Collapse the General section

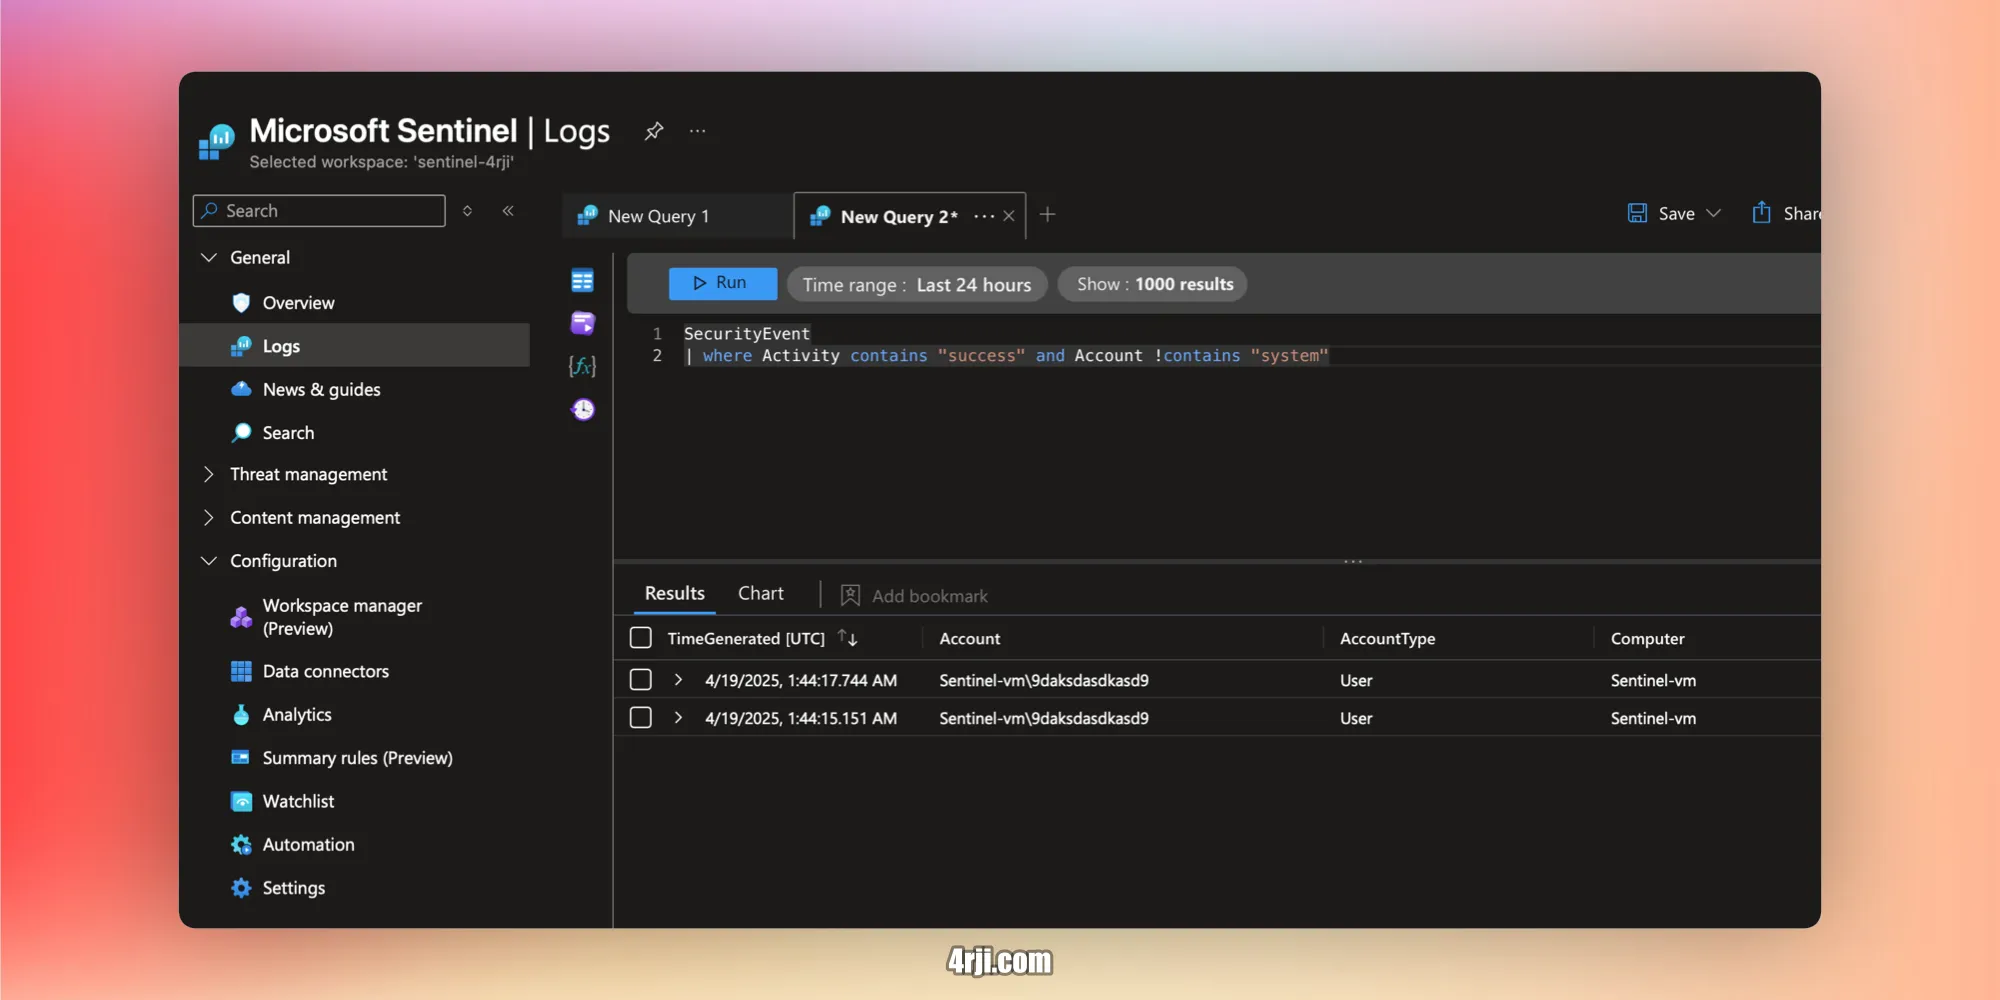pos(209,257)
